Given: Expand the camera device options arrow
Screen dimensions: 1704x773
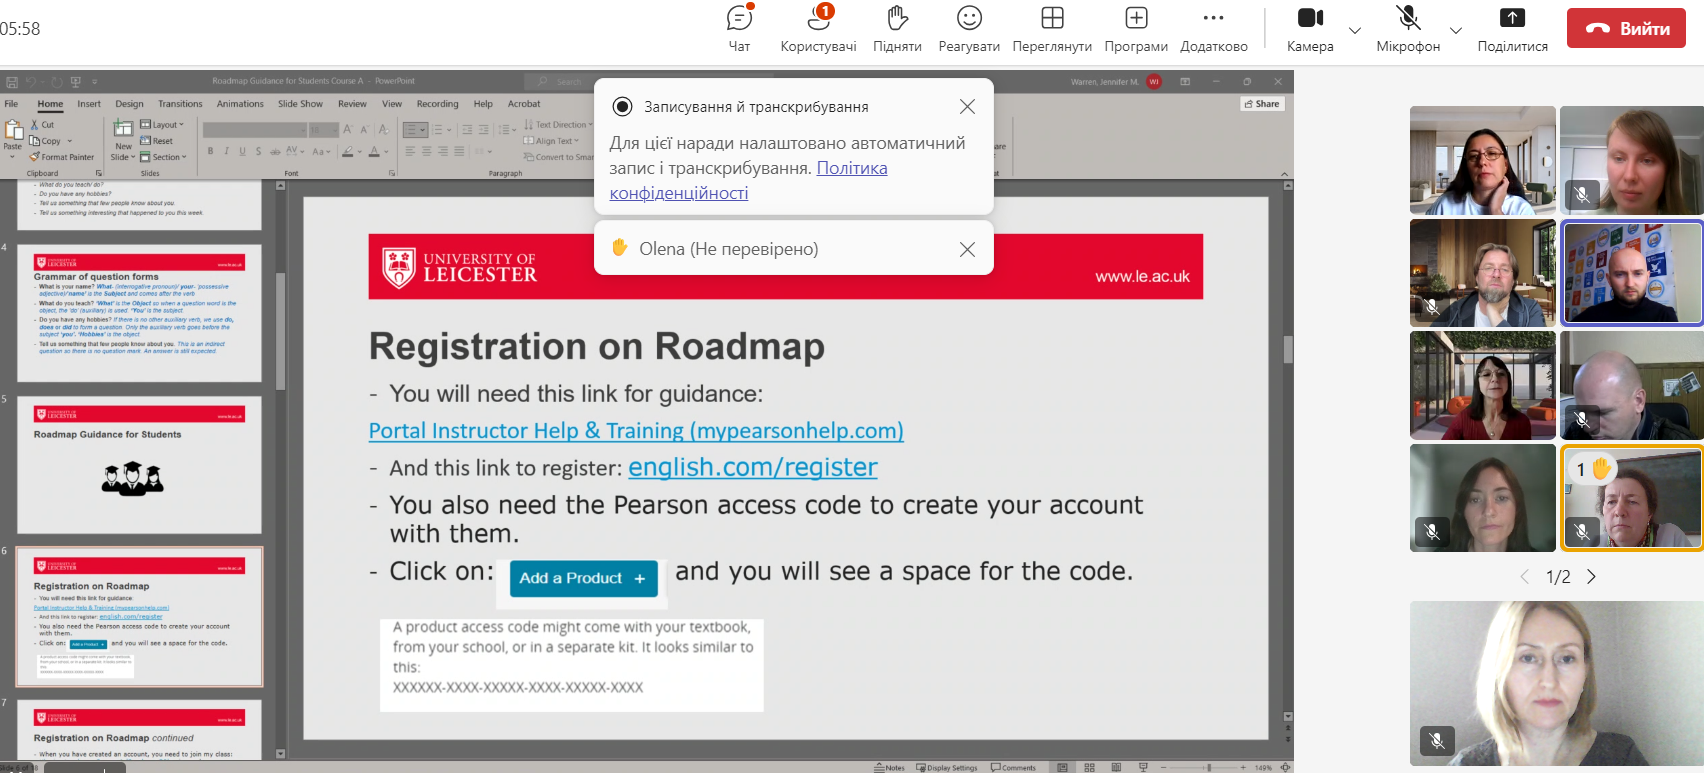Looking at the screenshot, I should [x=1355, y=30].
